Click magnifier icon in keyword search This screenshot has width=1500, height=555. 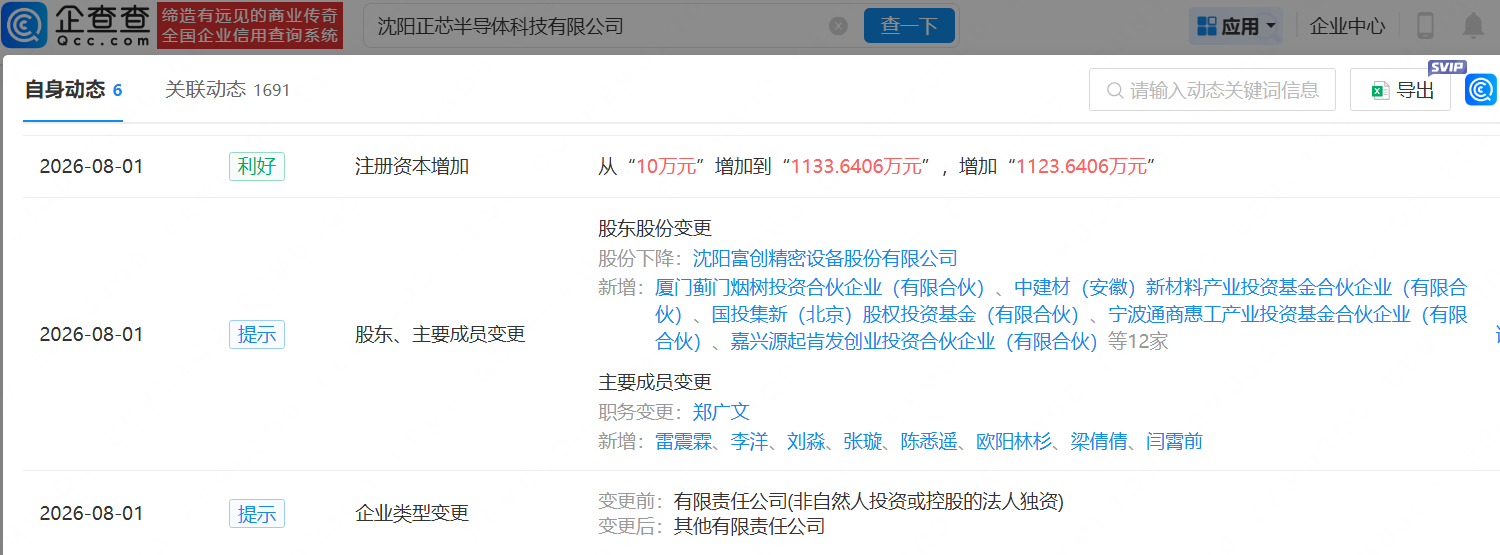coord(1115,91)
